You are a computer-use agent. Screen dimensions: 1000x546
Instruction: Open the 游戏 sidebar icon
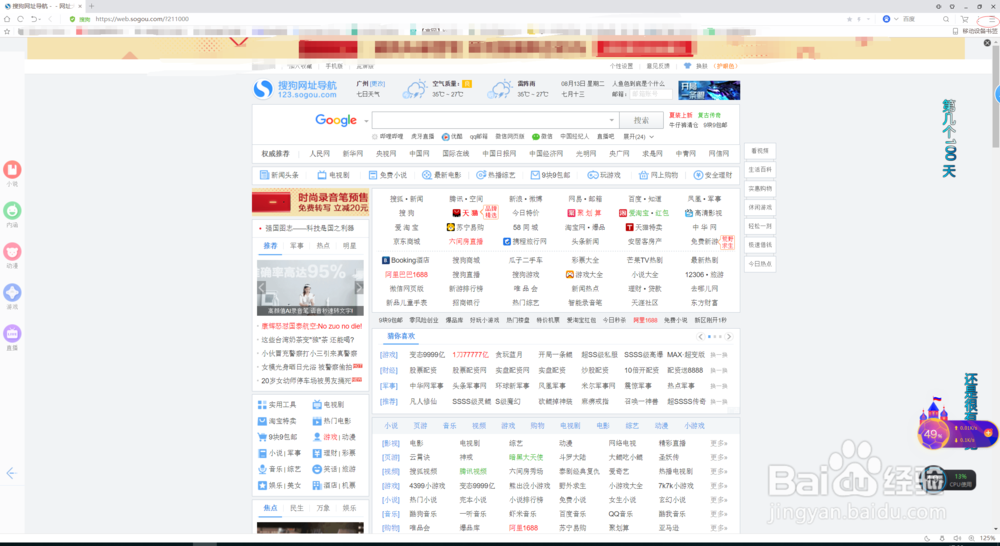point(12,293)
